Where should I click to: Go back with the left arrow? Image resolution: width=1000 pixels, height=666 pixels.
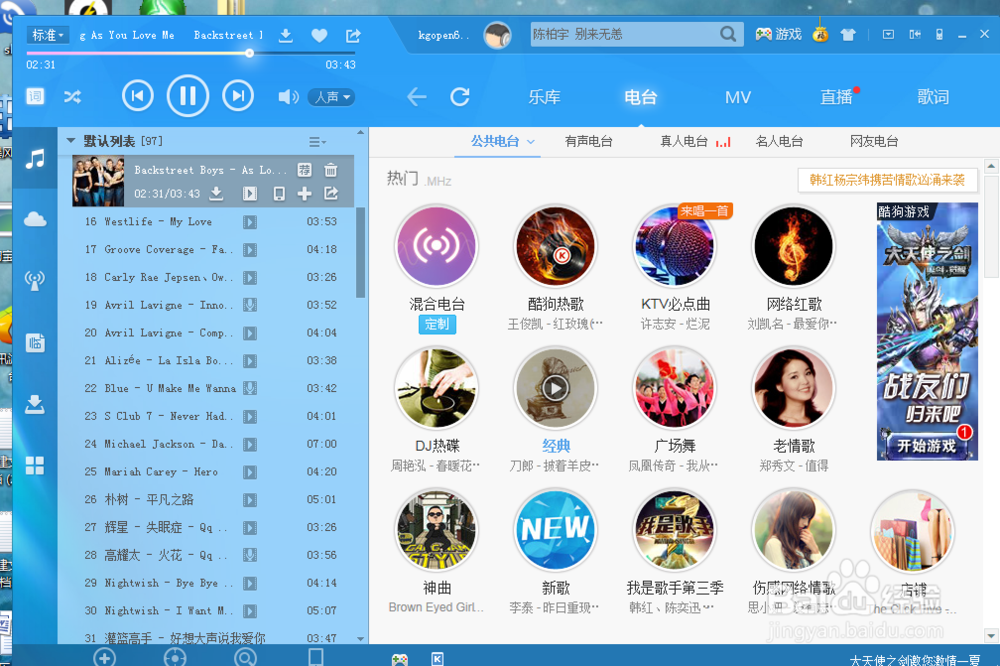[416, 97]
